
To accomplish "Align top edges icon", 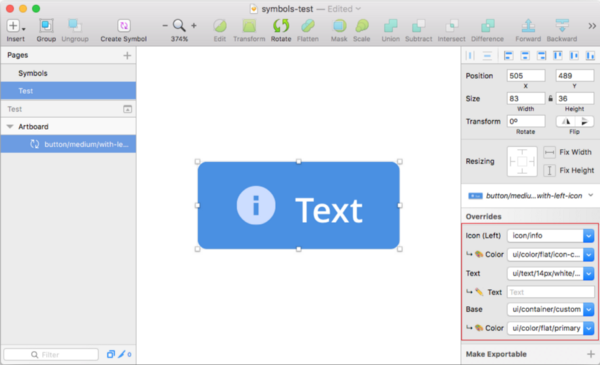I will point(558,56).
